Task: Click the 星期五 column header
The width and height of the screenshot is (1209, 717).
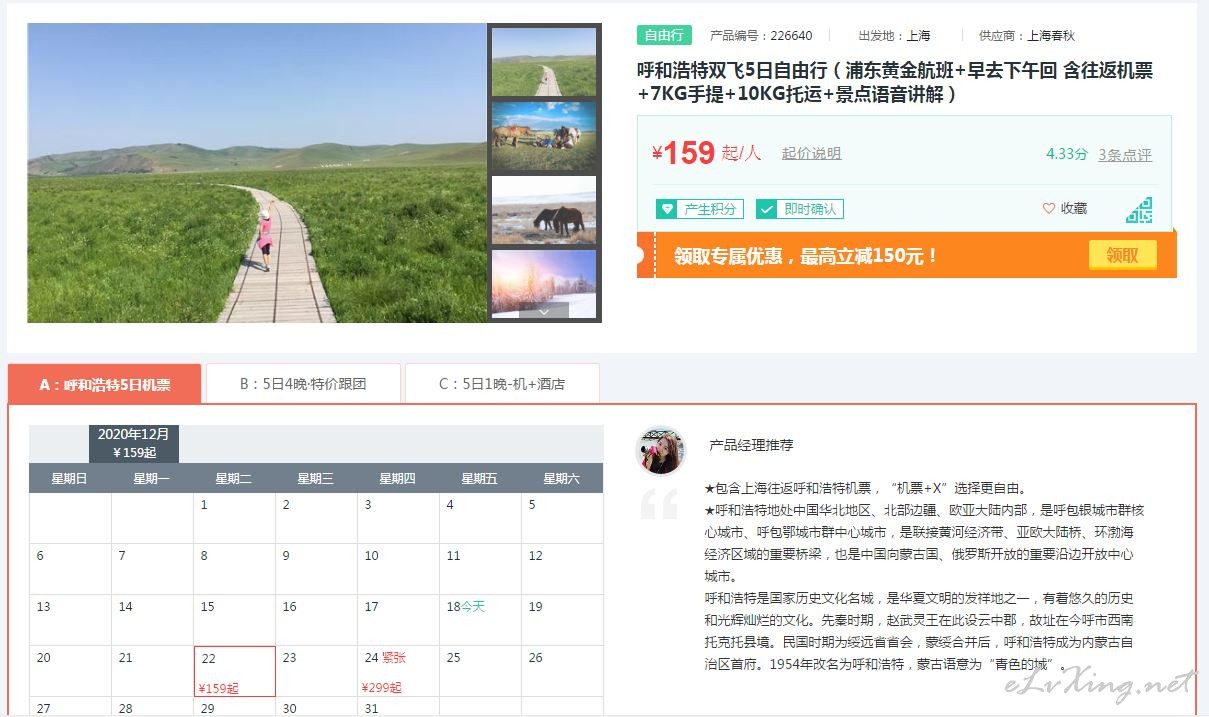Action: coord(479,479)
